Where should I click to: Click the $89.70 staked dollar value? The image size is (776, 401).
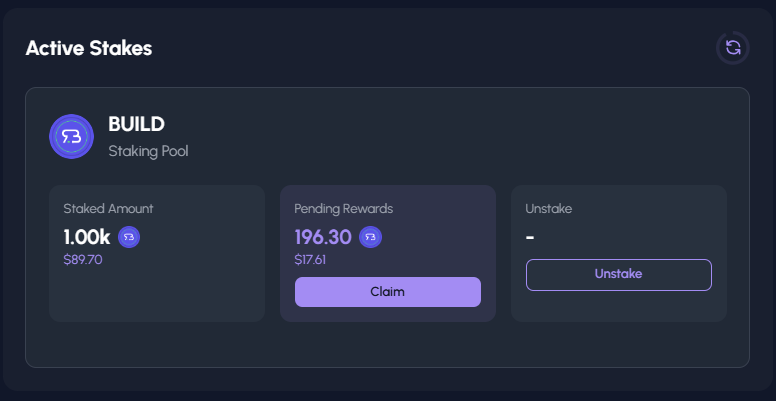(x=83, y=260)
